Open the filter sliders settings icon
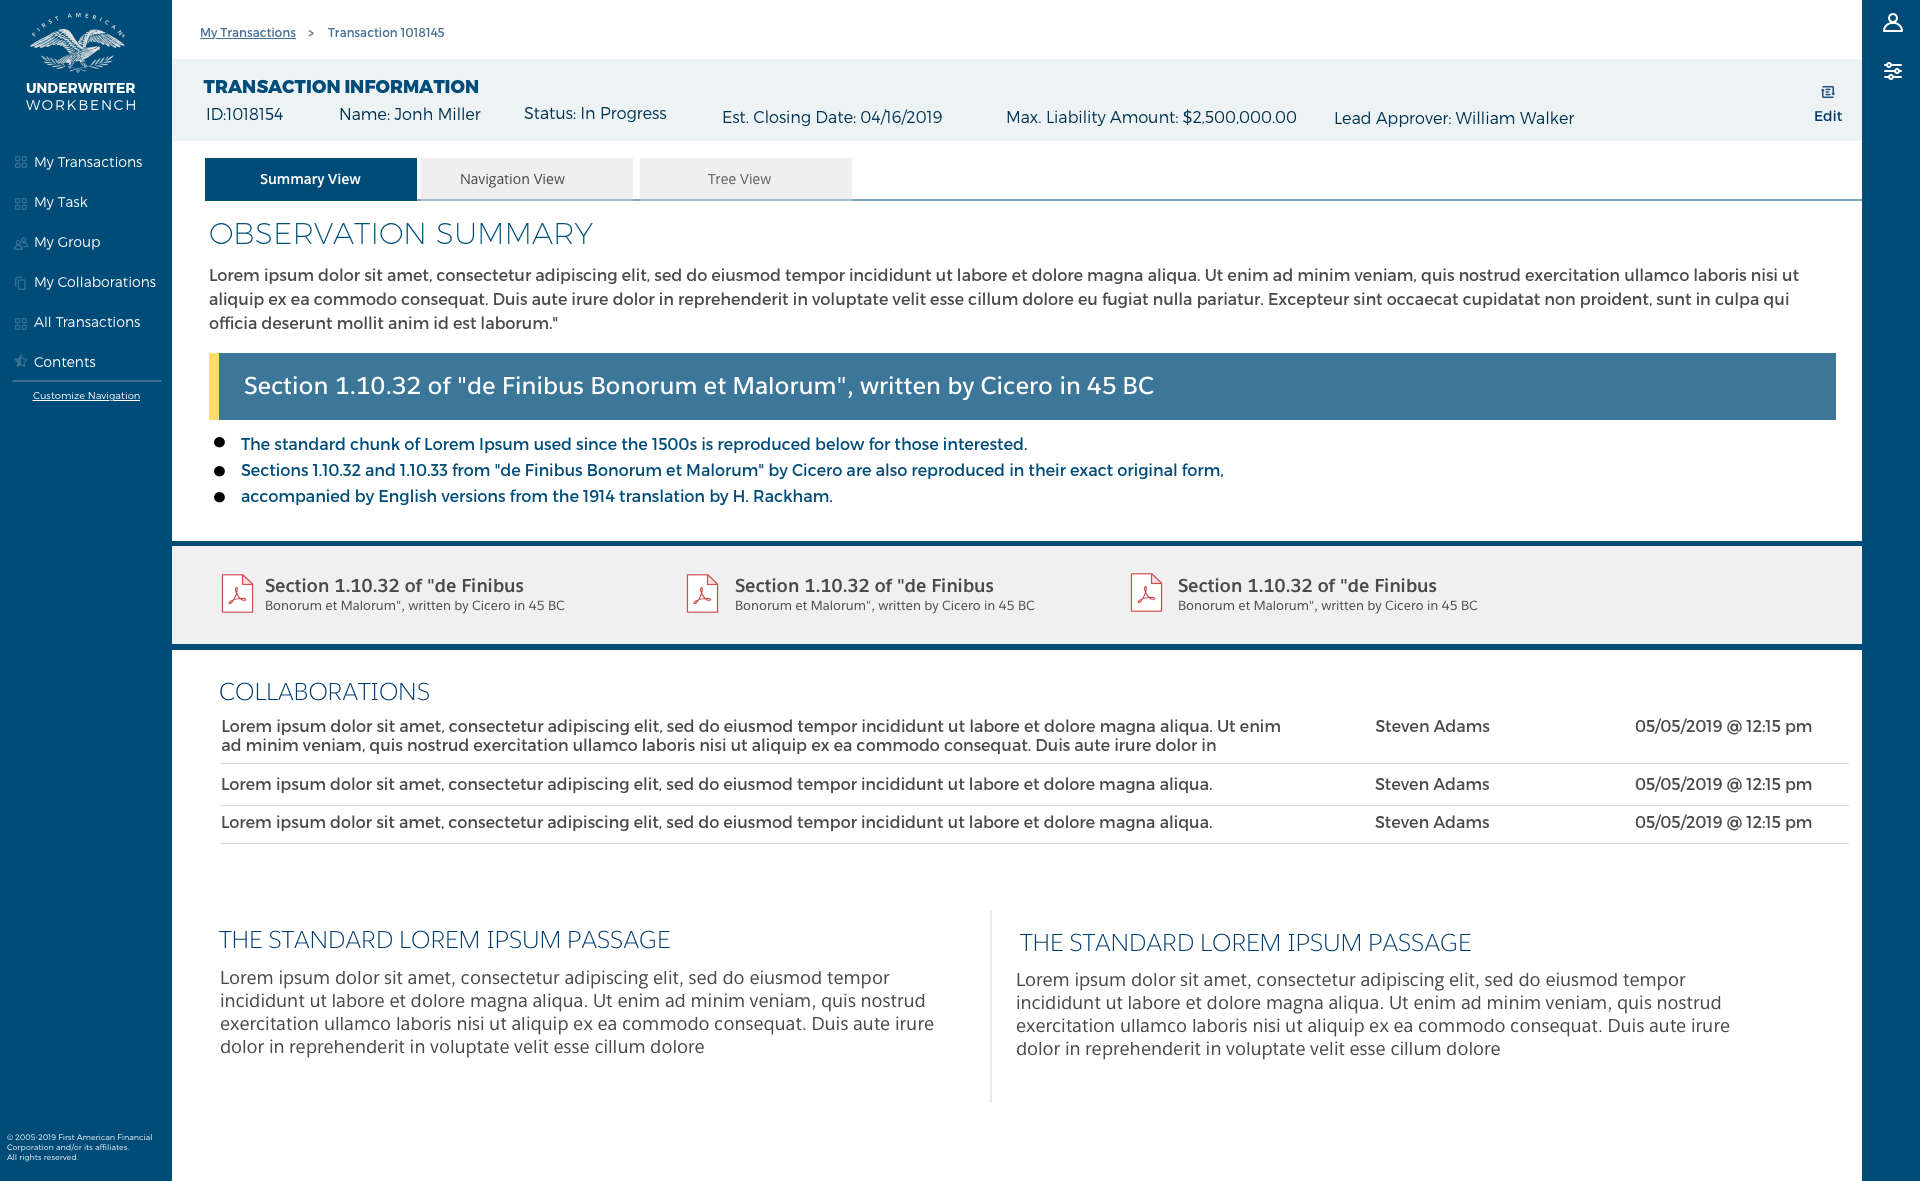This screenshot has width=1920, height=1181. [1892, 71]
